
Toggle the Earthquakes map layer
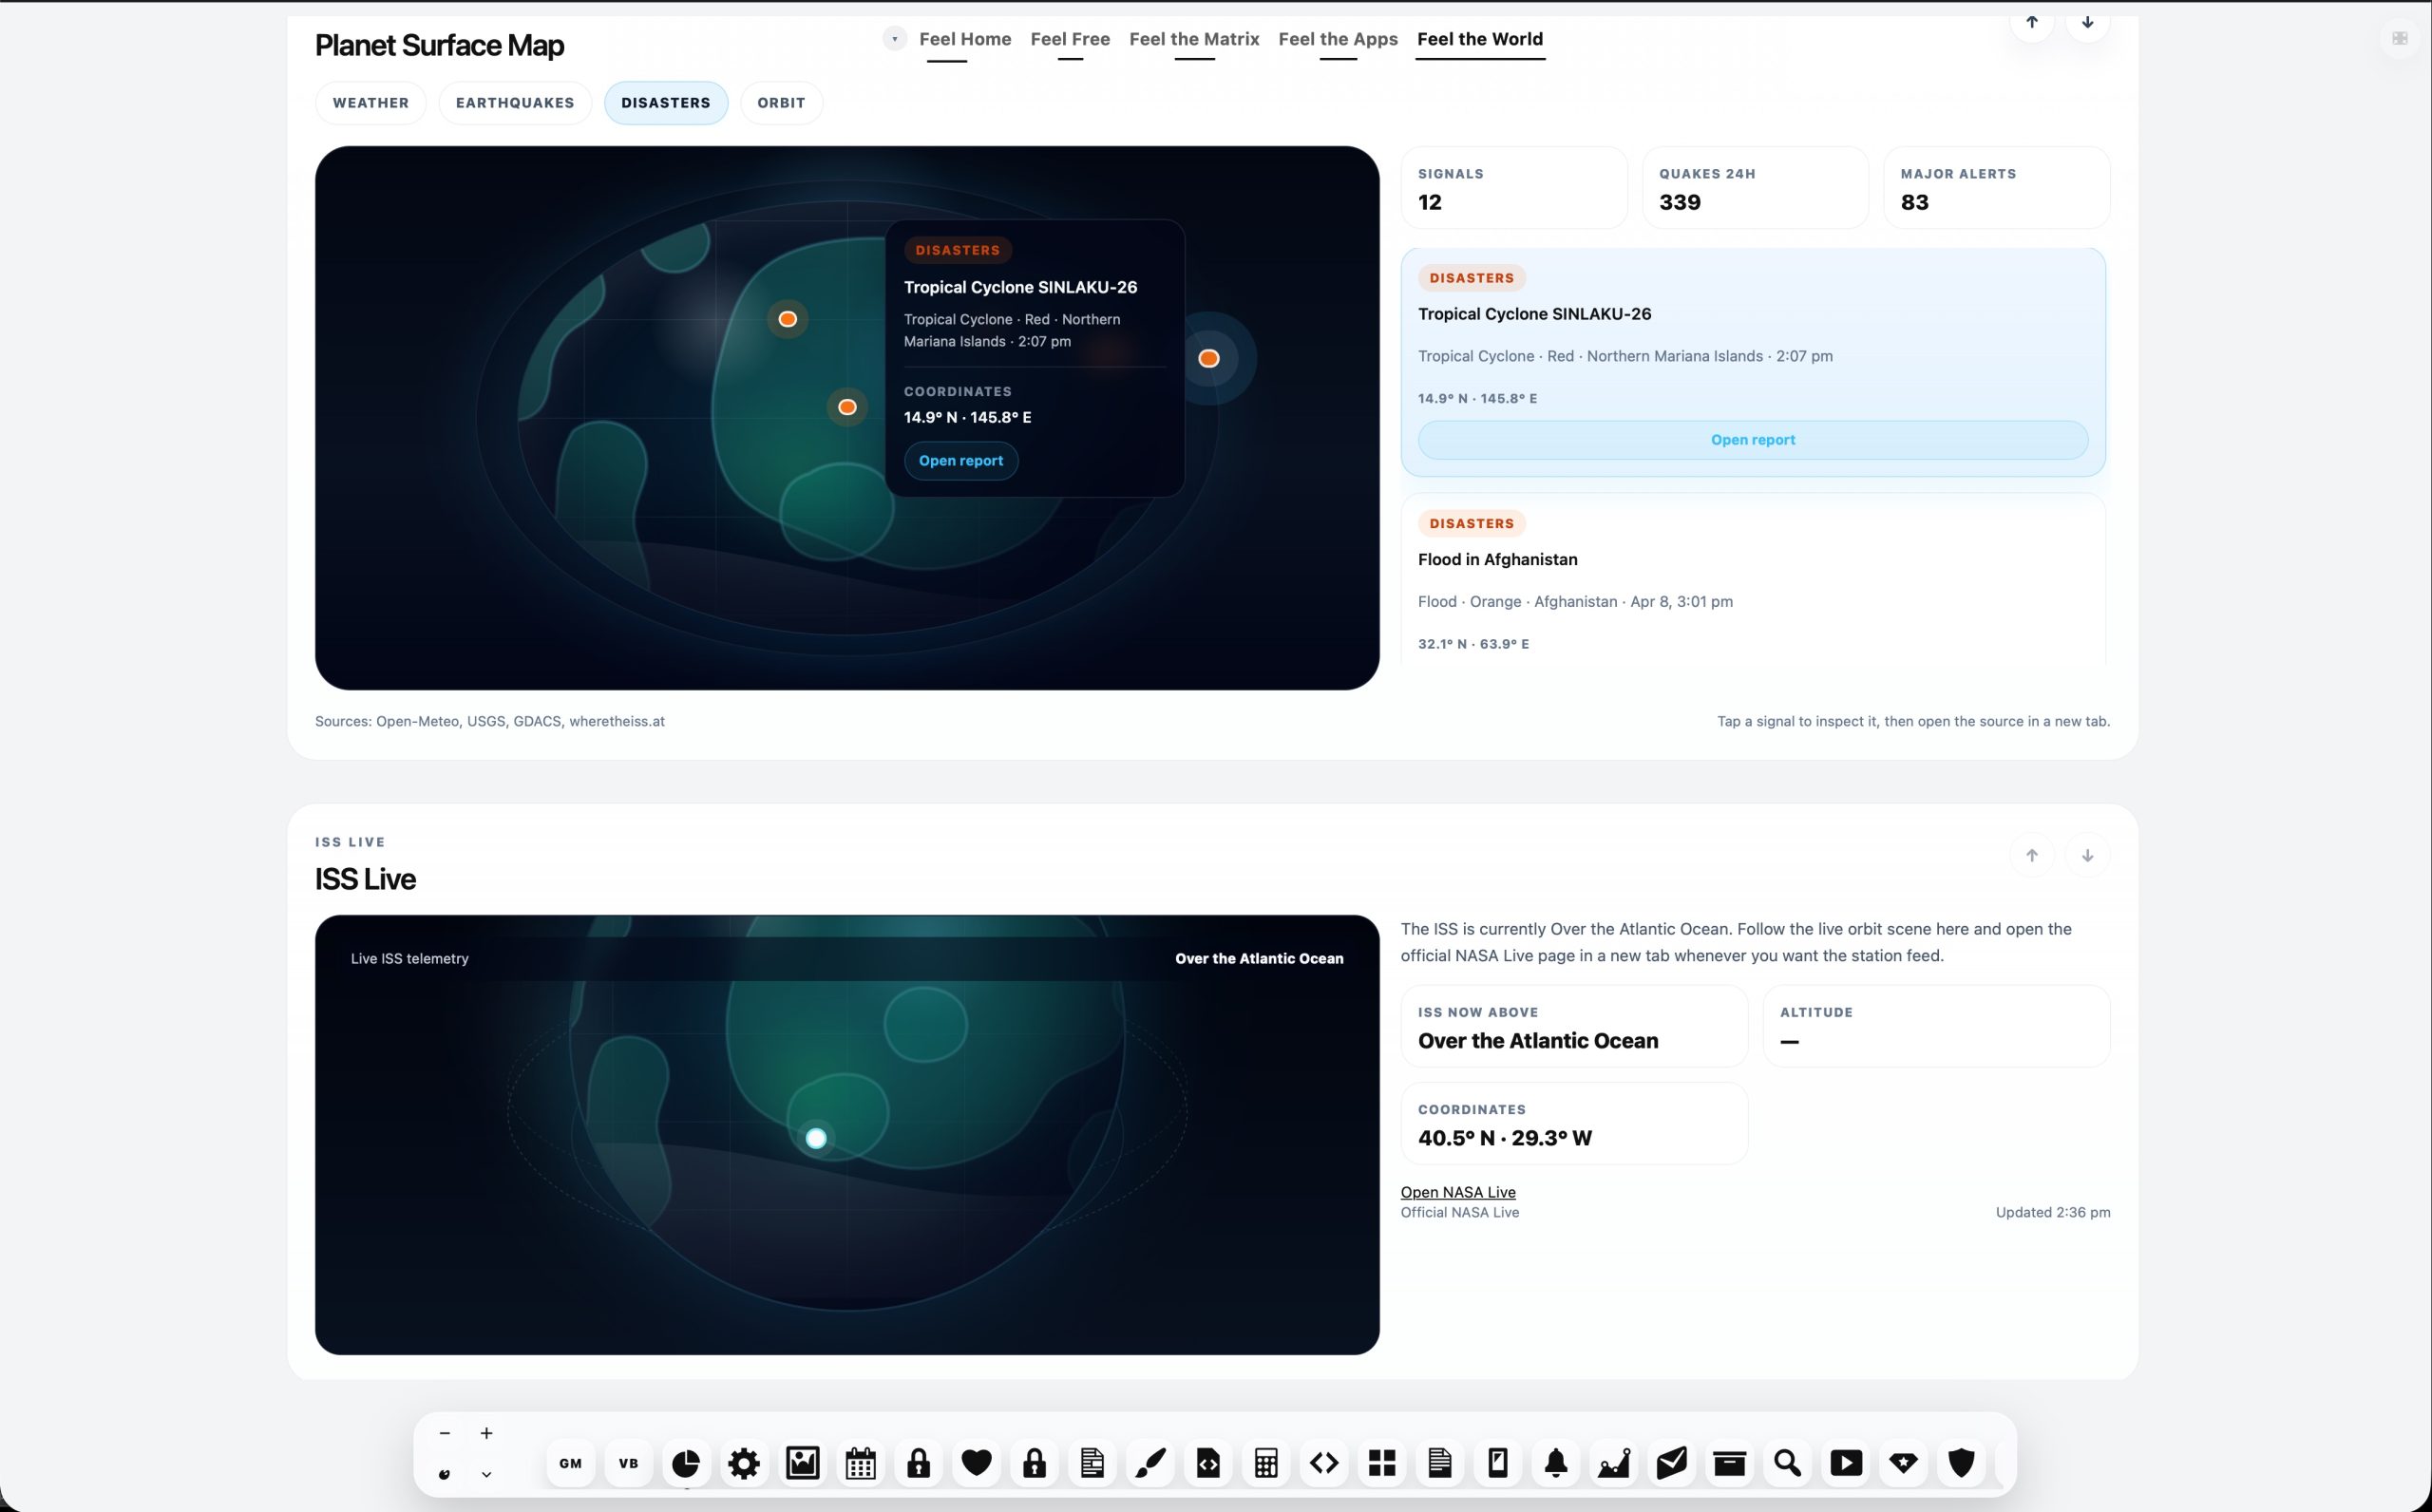pos(515,103)
